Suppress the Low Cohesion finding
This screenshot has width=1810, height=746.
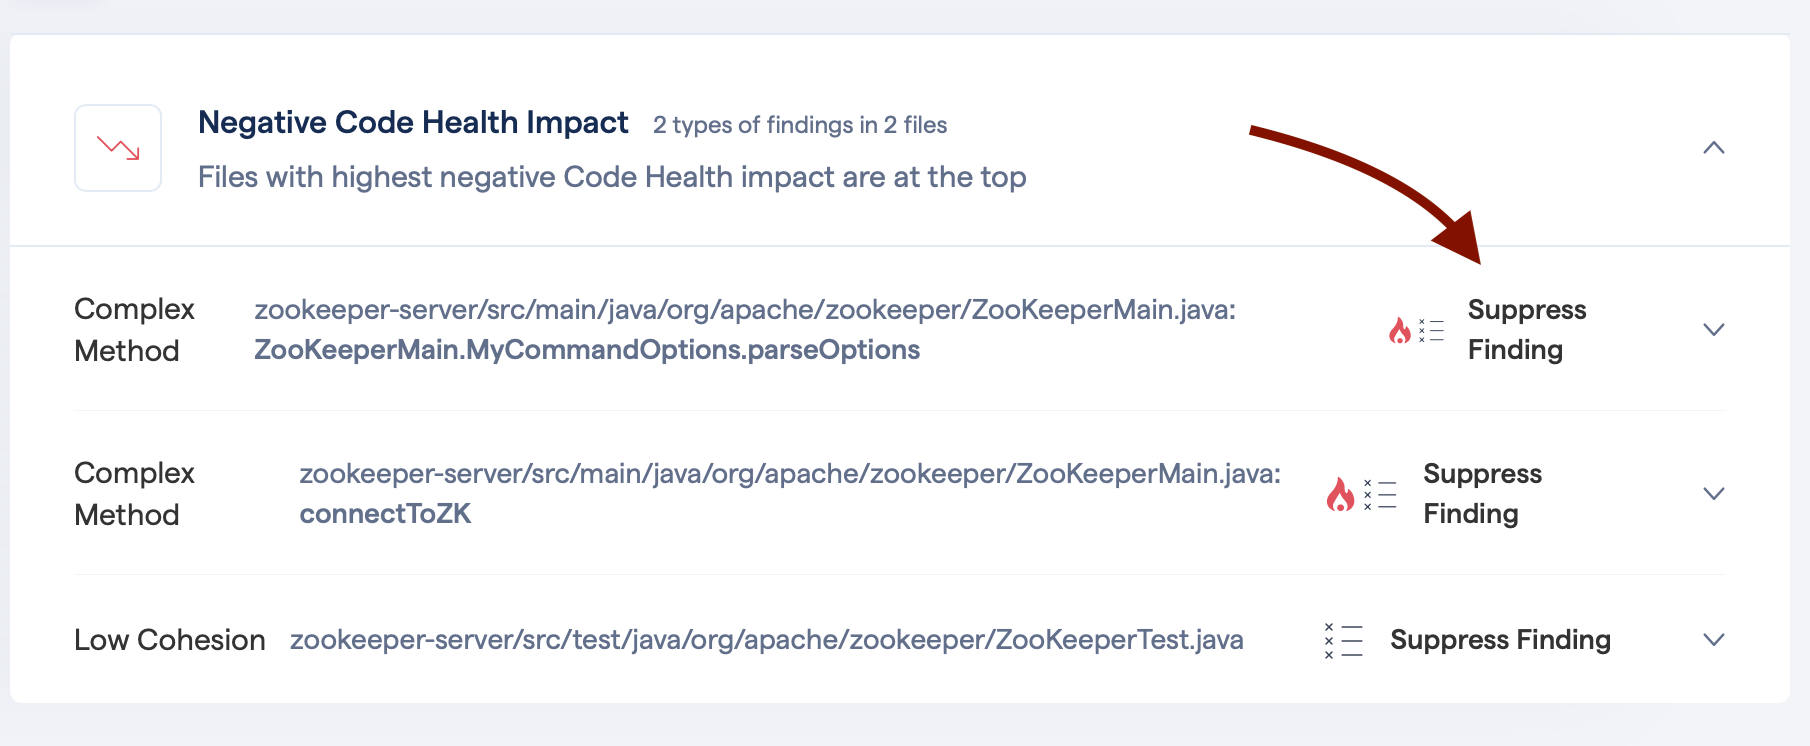click(1499, 640)
